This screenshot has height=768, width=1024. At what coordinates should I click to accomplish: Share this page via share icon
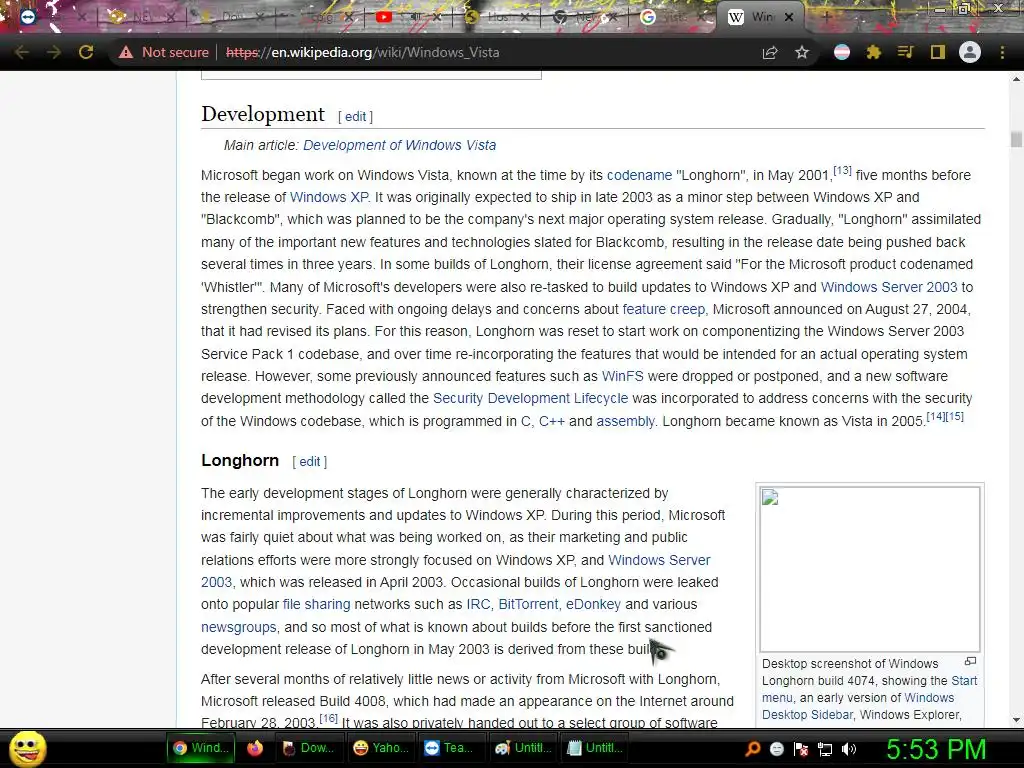coord(770,52)
